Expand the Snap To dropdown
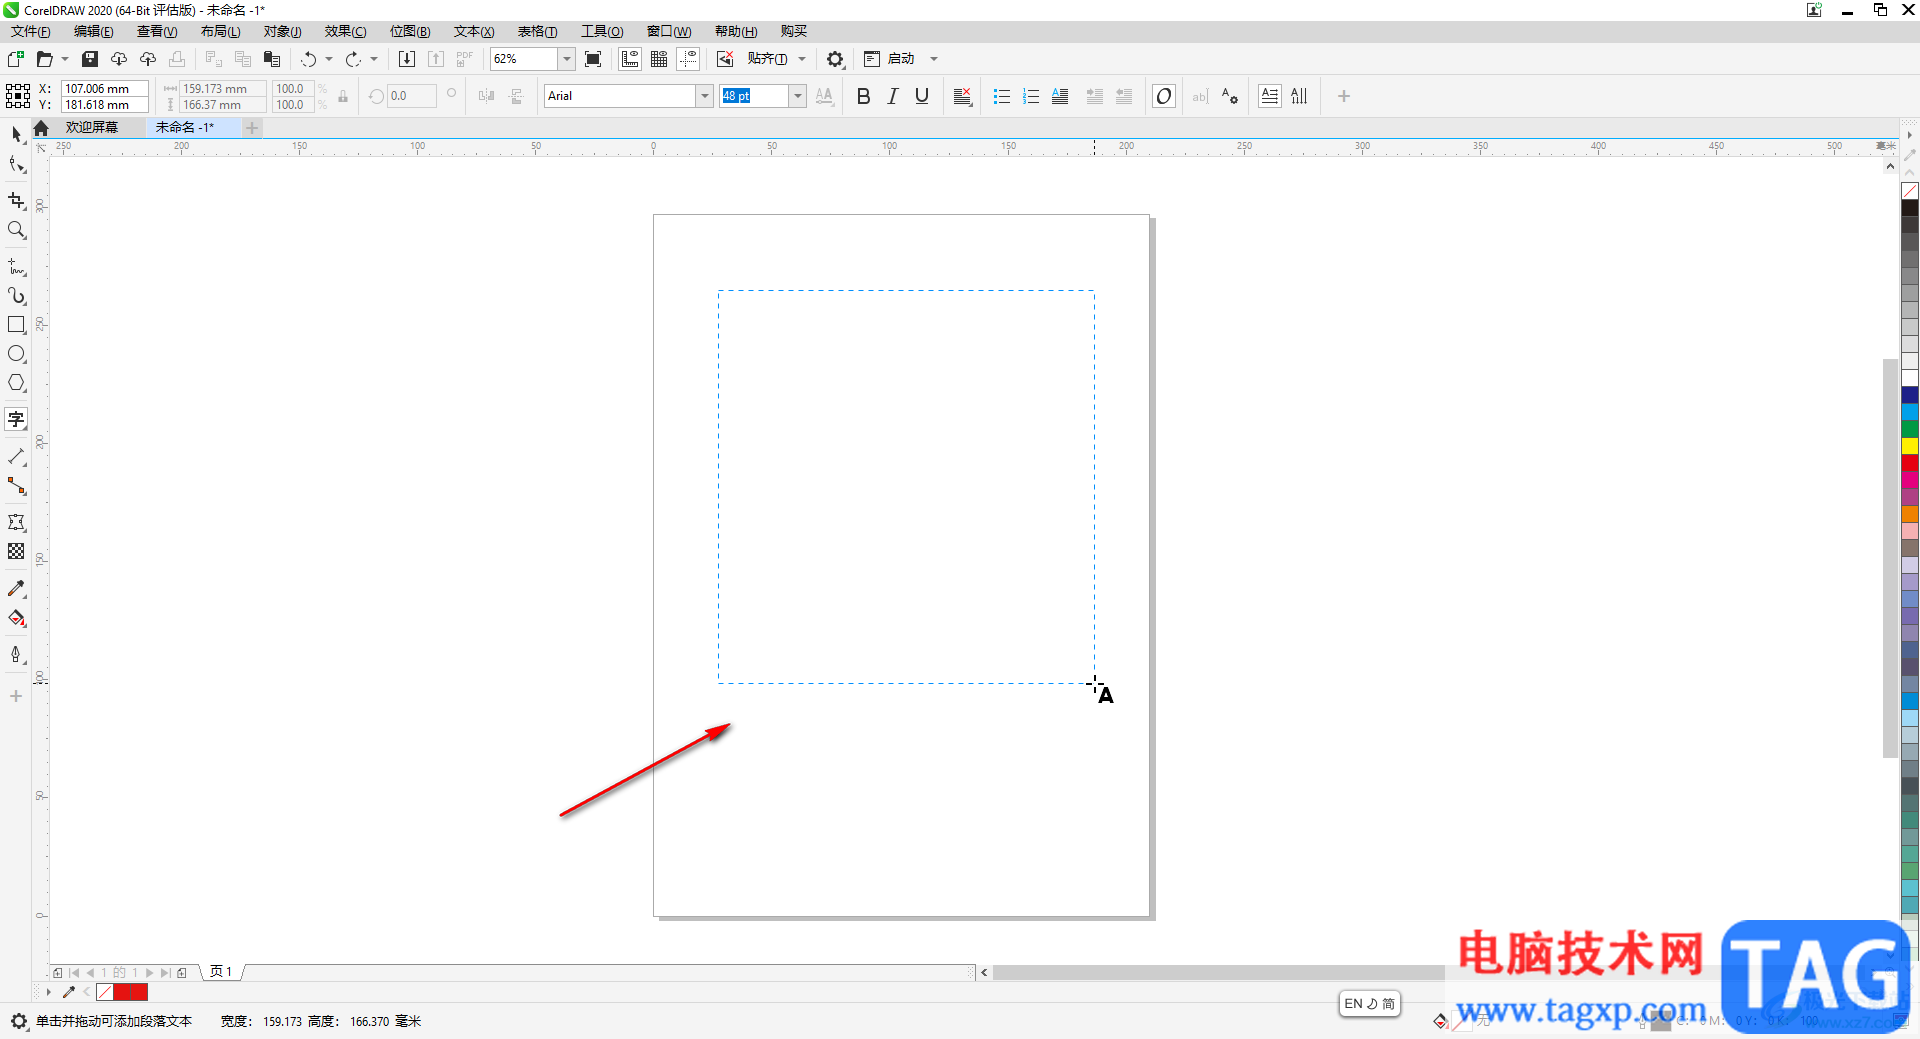Image resolution: width=1920 pixels, height=1039 pixels. [x=802, y=59]
